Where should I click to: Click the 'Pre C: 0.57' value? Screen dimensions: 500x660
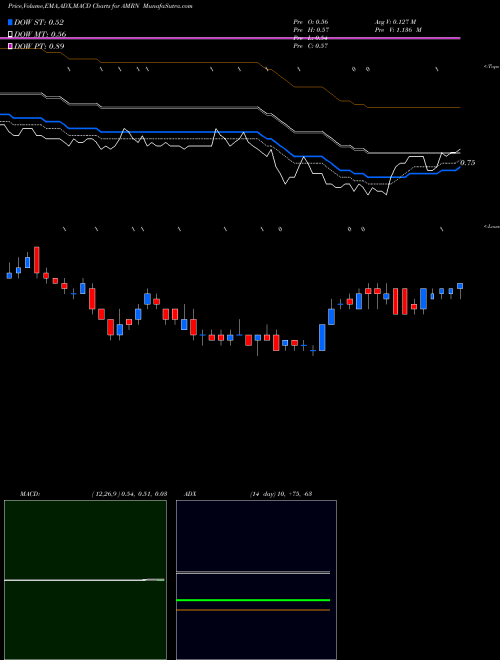(x=311, y=46)
